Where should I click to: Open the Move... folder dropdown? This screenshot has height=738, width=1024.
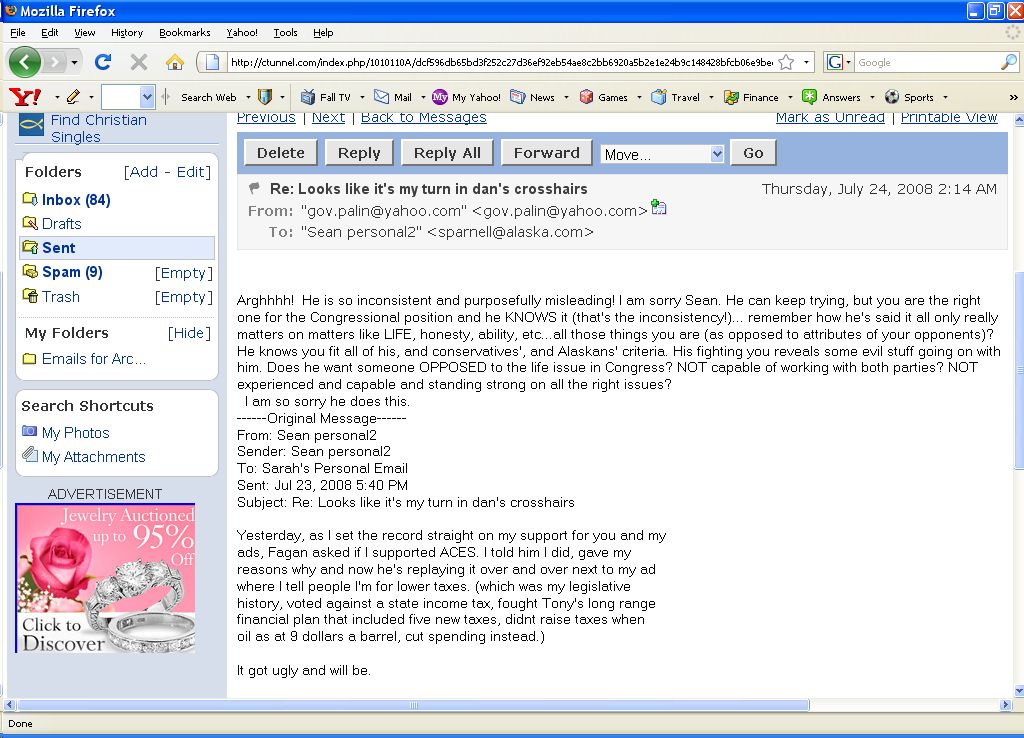(662, 154)
